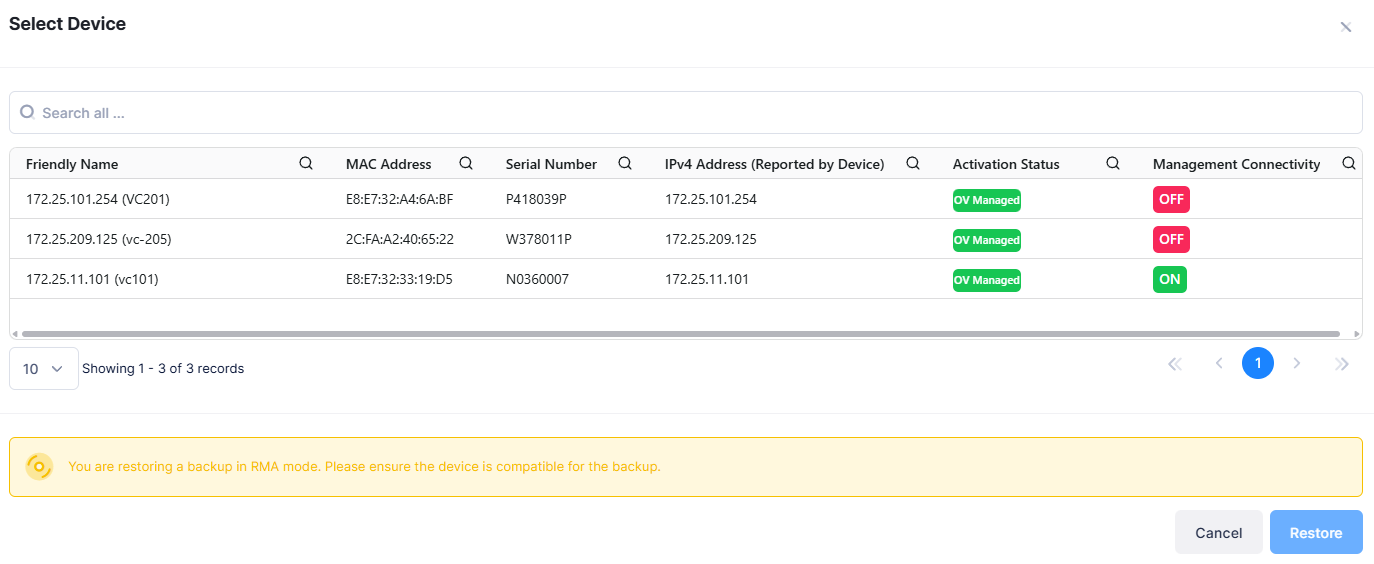Click search icon in MAC Address column
This screenshot has width=1374, height=564.
click(466, 164)
